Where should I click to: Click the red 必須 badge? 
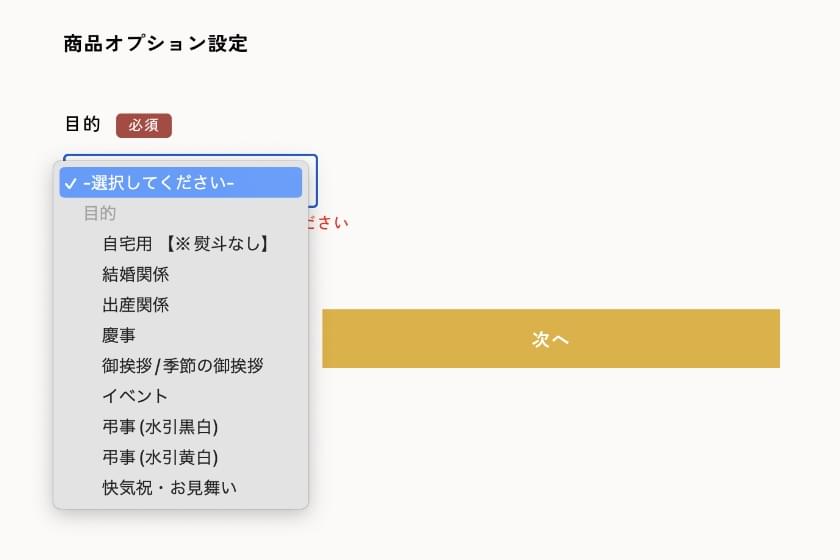[144, 125]
